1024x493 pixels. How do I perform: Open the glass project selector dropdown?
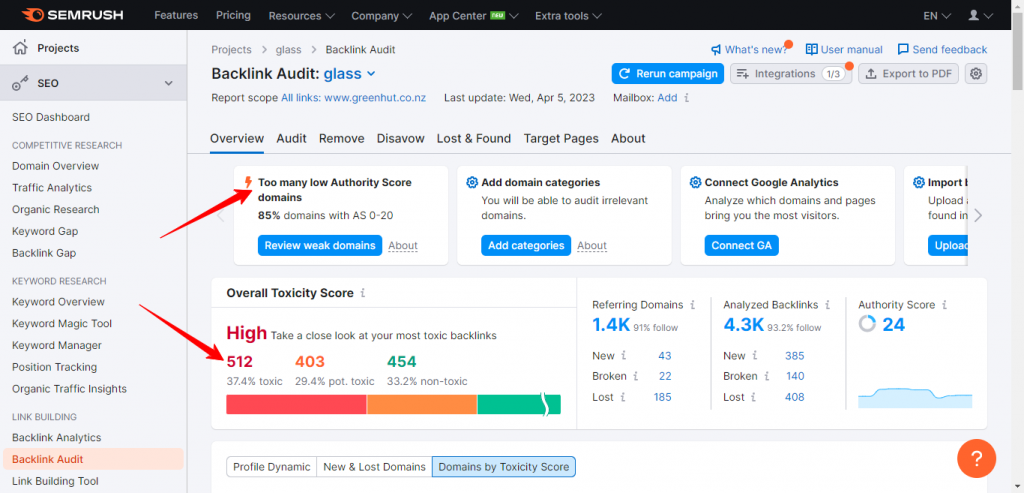[x=350, y=74]
